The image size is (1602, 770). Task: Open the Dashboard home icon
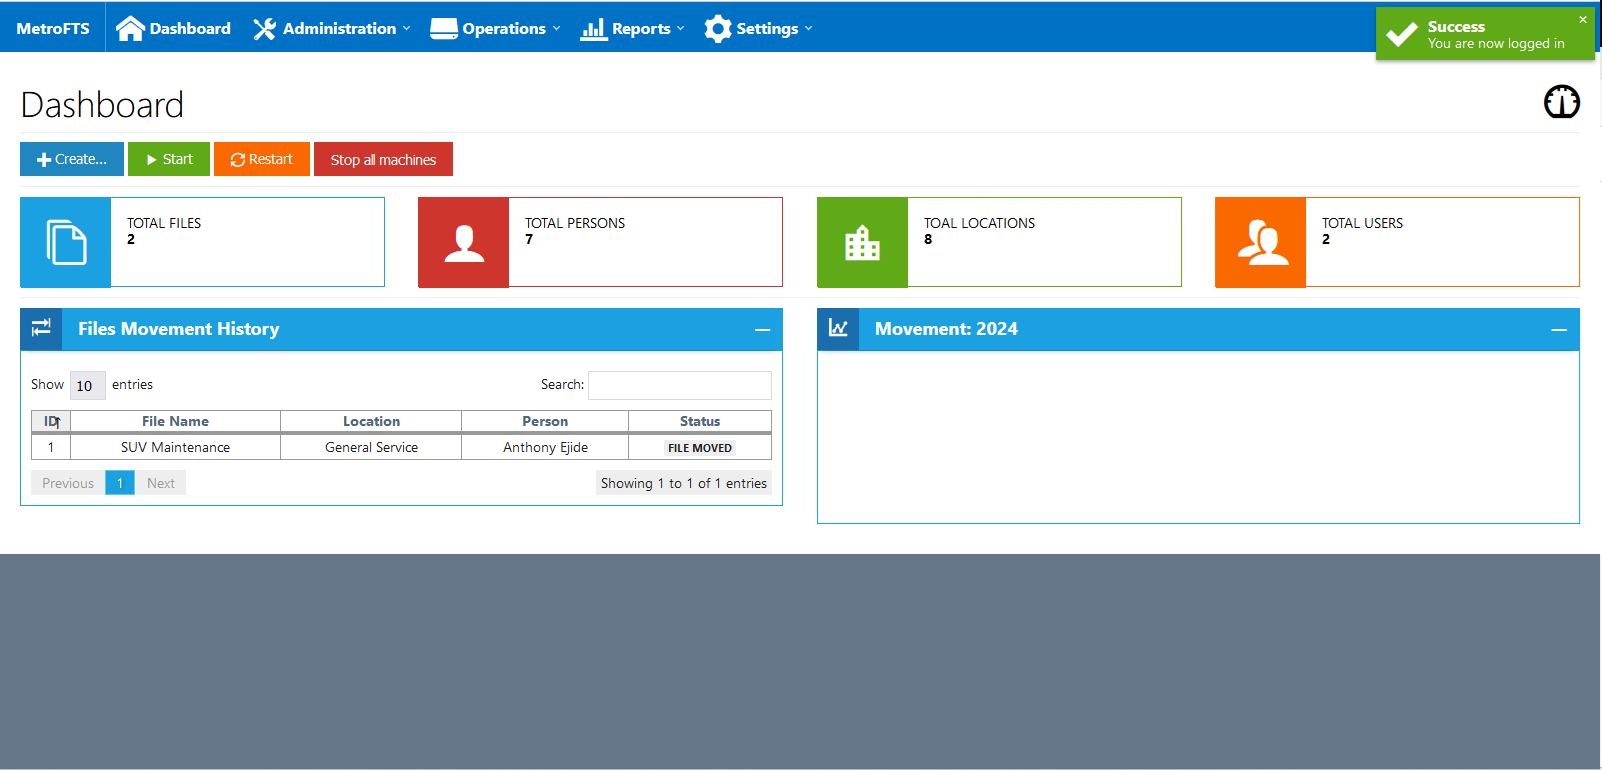130,28
